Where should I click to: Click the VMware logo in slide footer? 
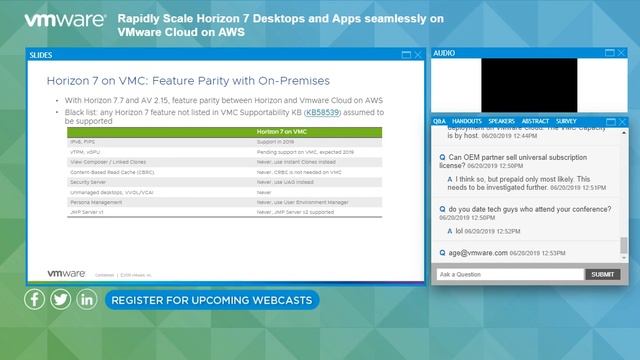(66, 273)
